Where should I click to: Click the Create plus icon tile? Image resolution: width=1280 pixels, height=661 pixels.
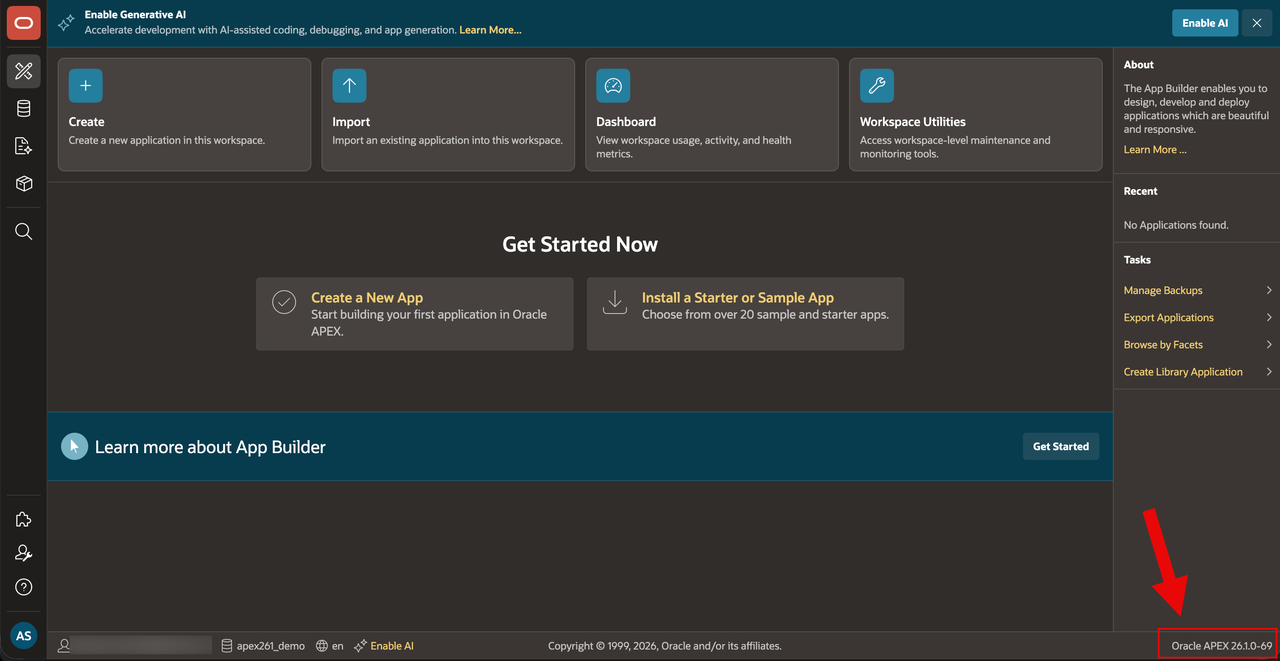(x=86, y=86)
